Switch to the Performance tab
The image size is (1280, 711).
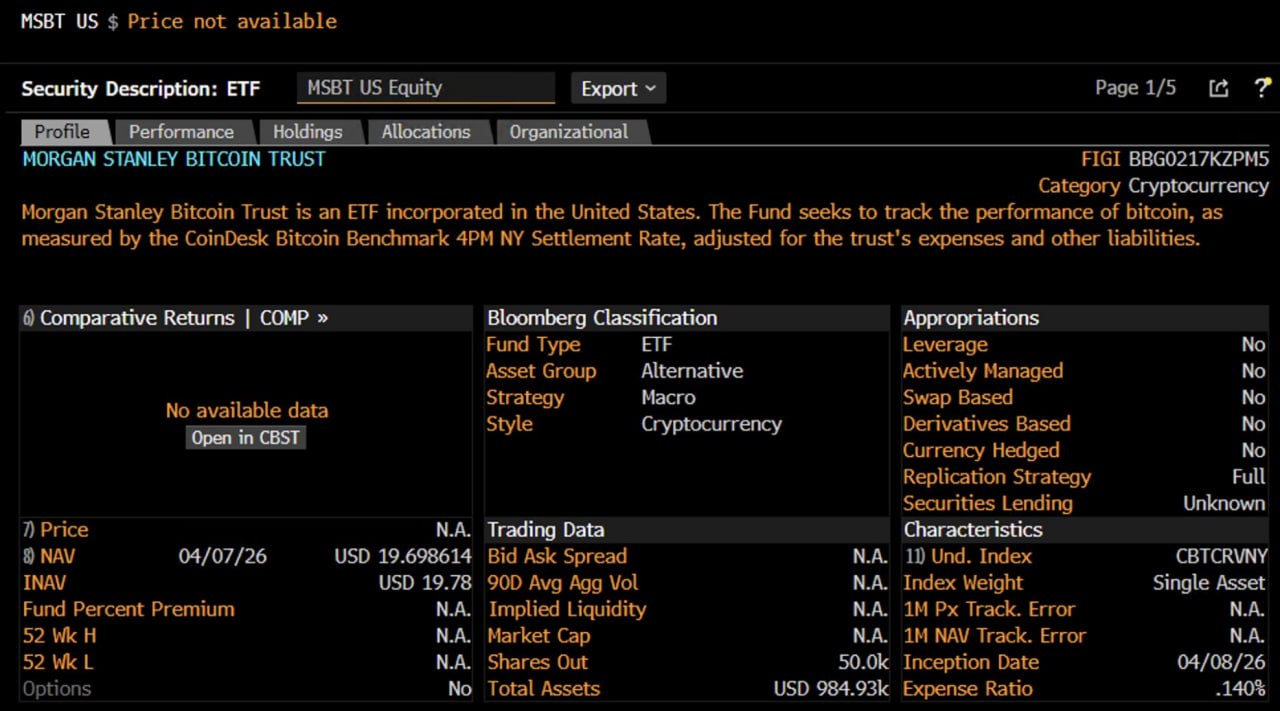coord(181,132)
